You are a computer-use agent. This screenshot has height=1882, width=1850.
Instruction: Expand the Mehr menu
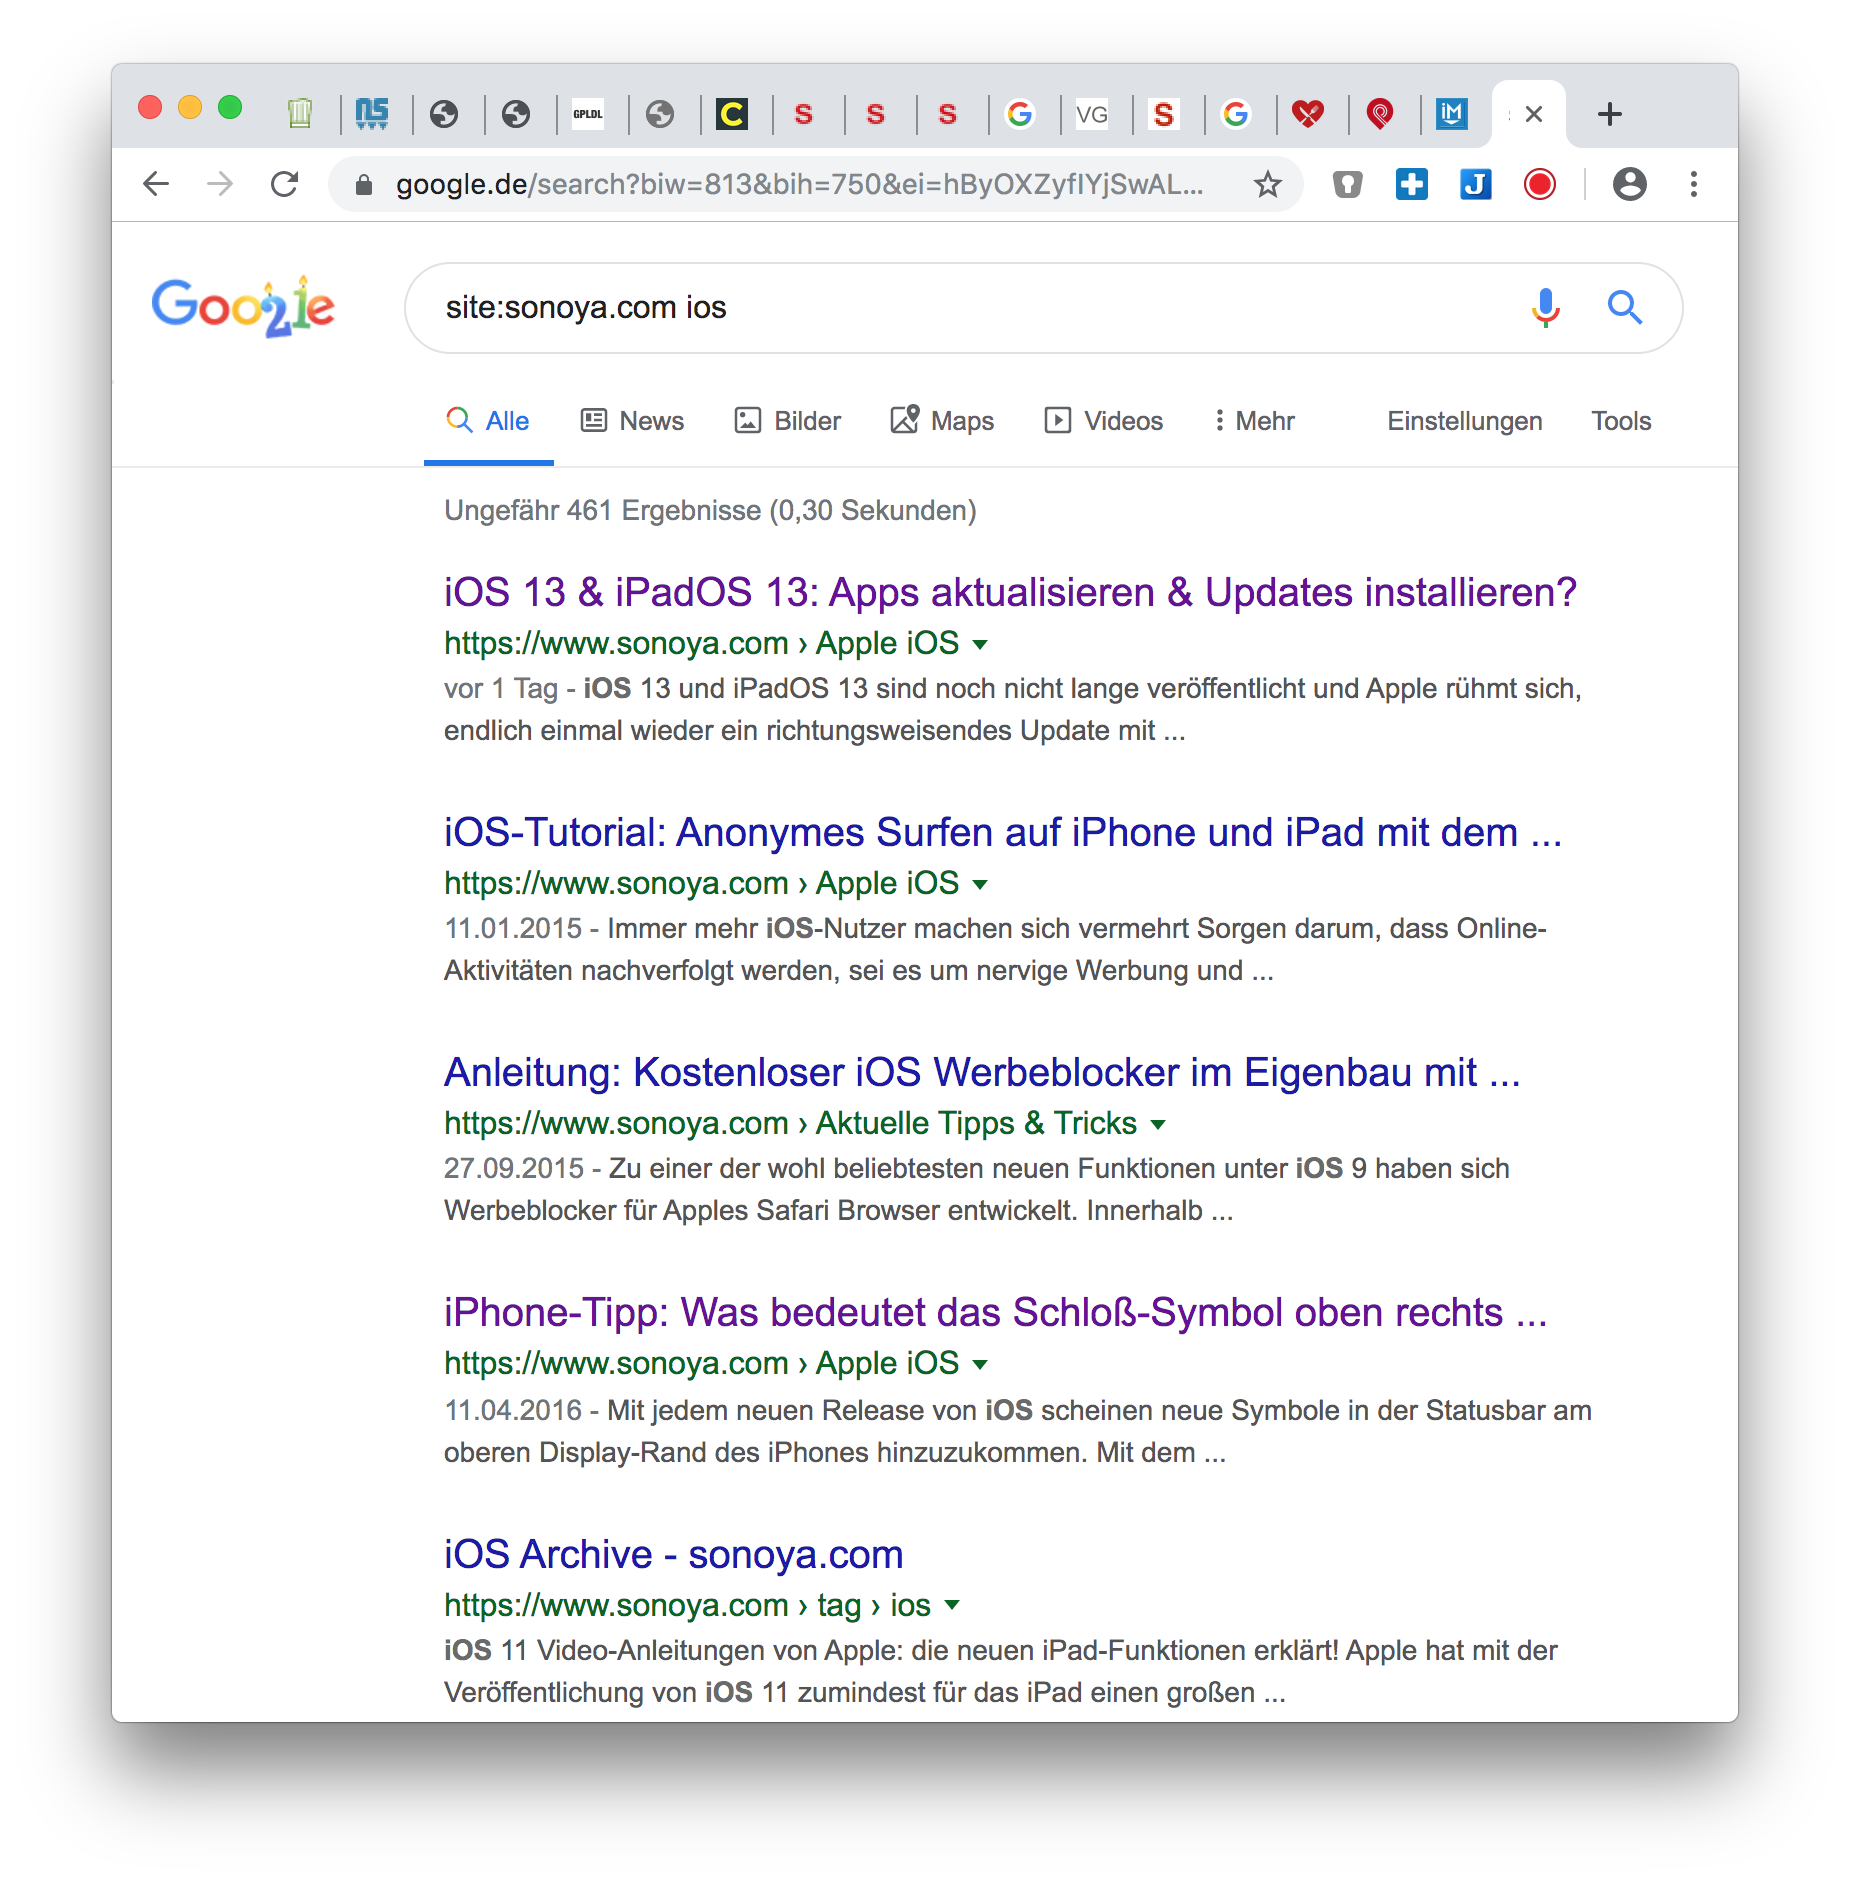[x=1254, y=421]
